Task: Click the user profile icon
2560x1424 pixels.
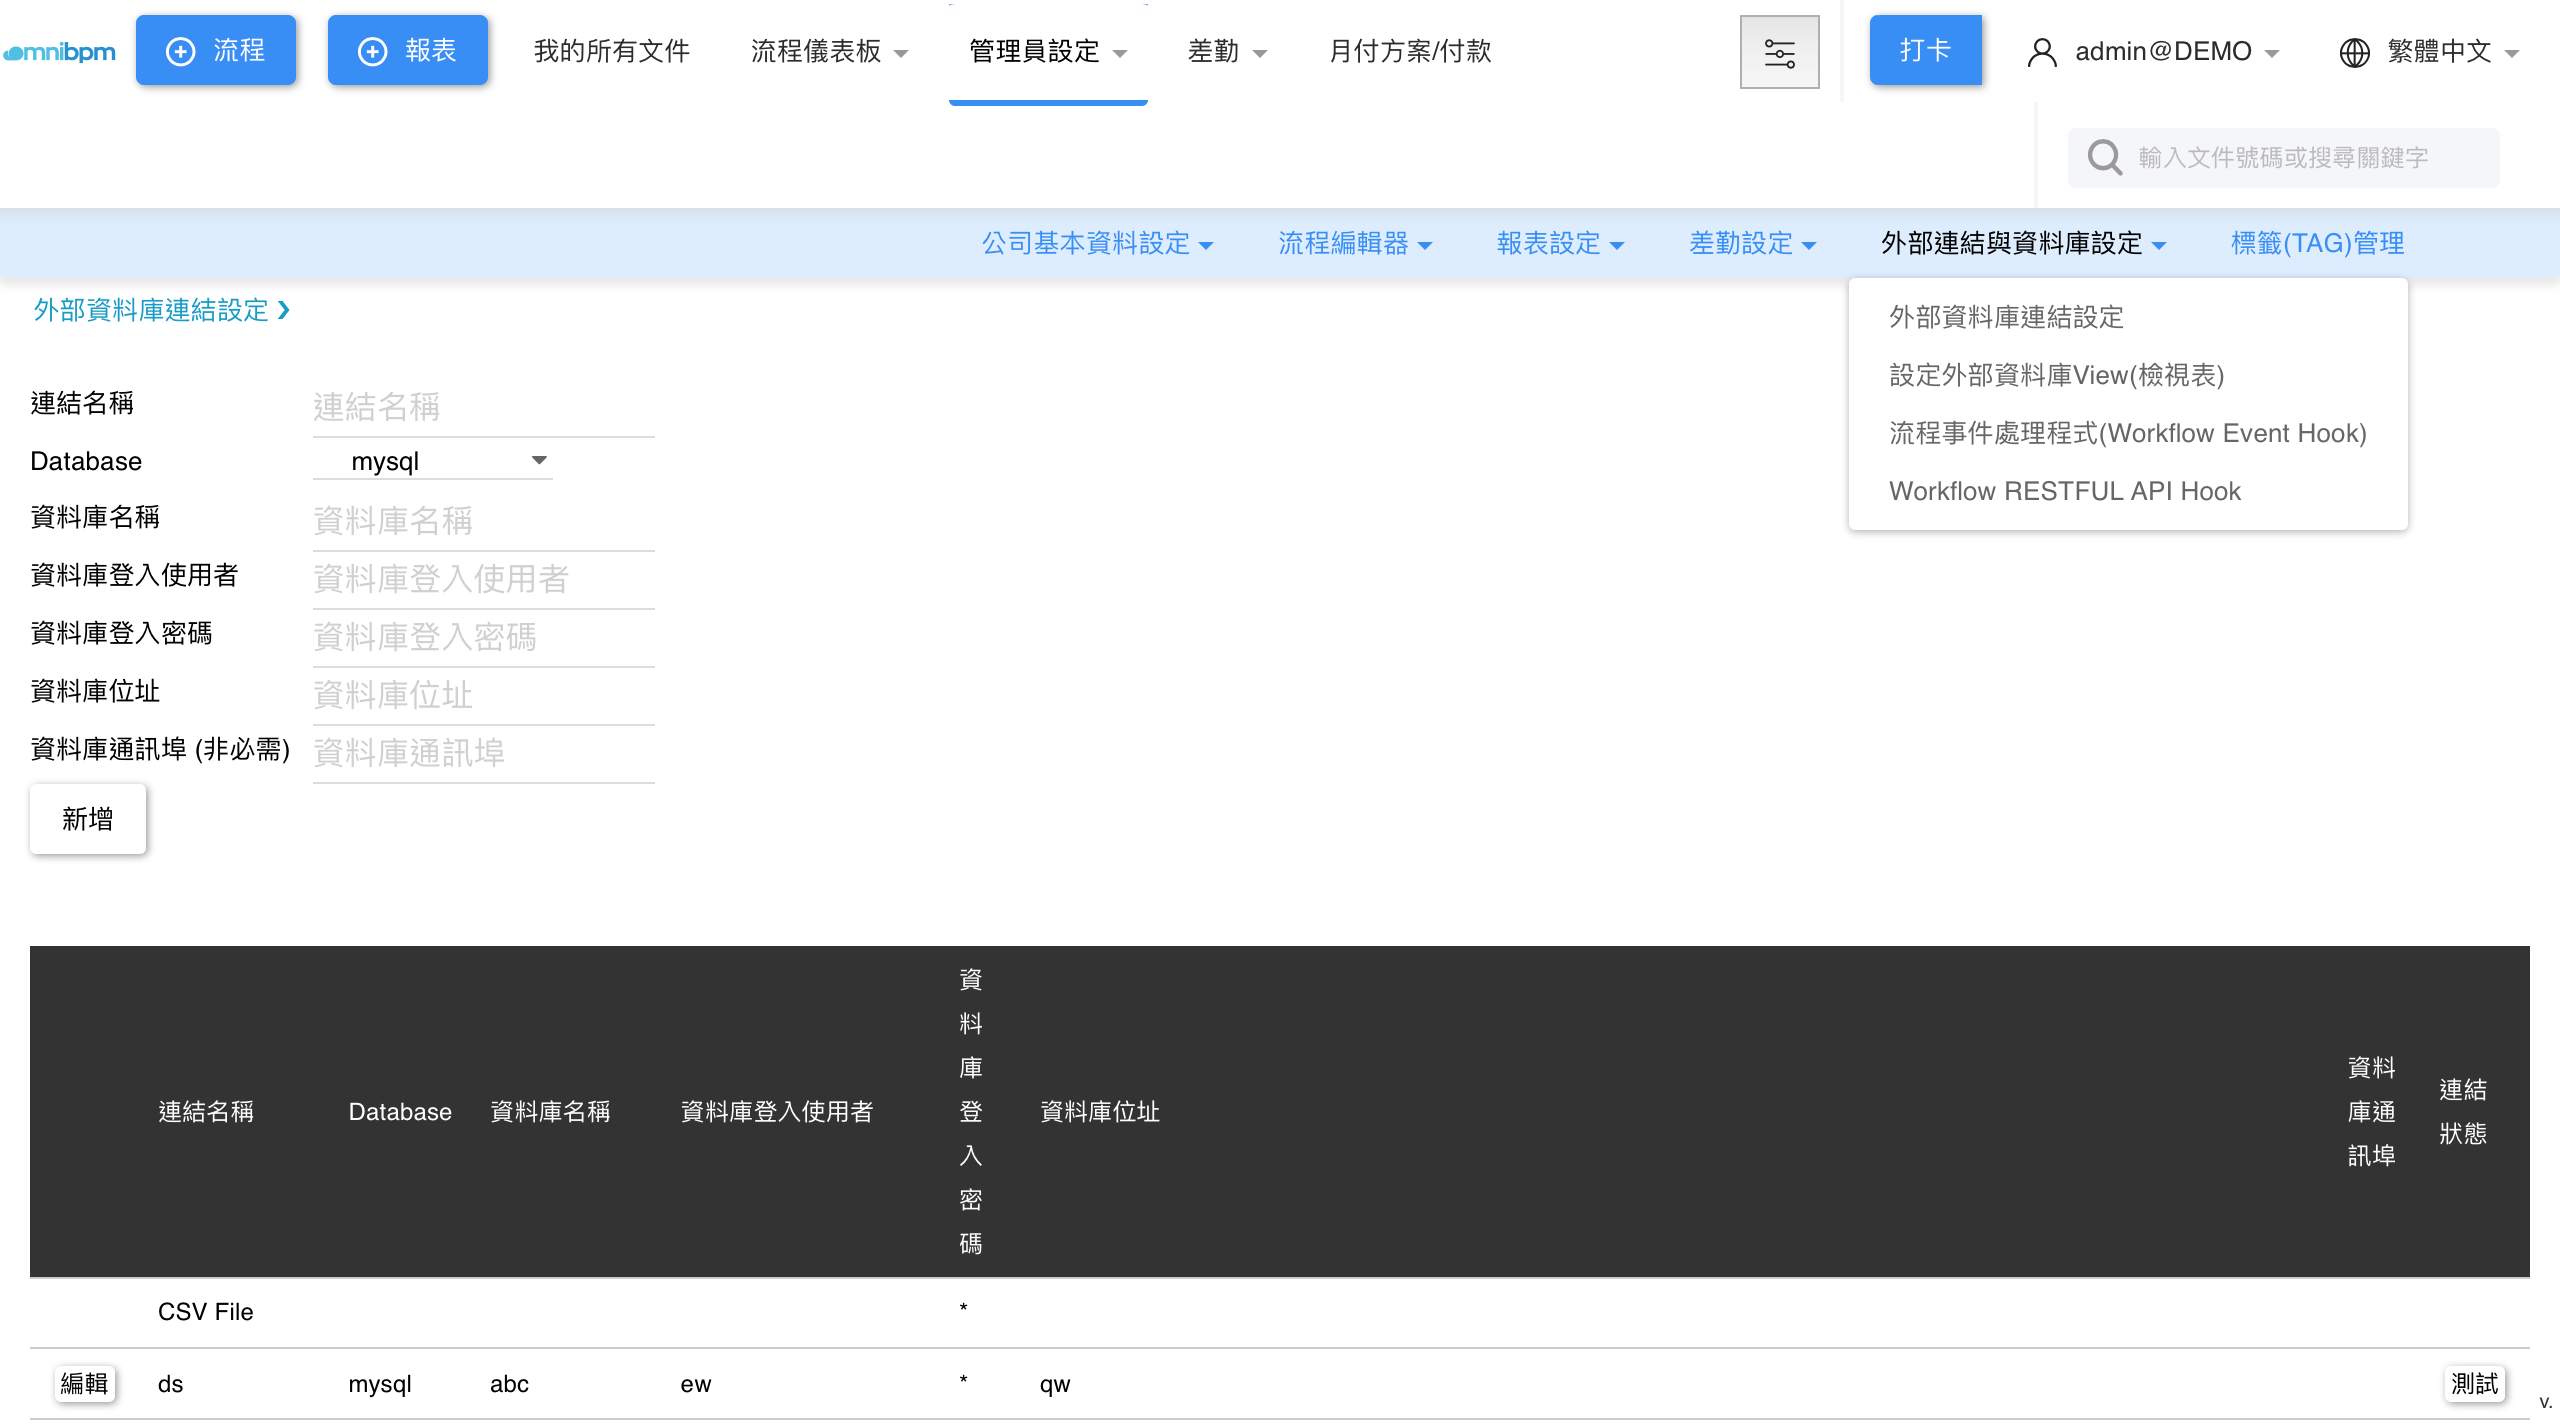Action: click(2041, 52)
